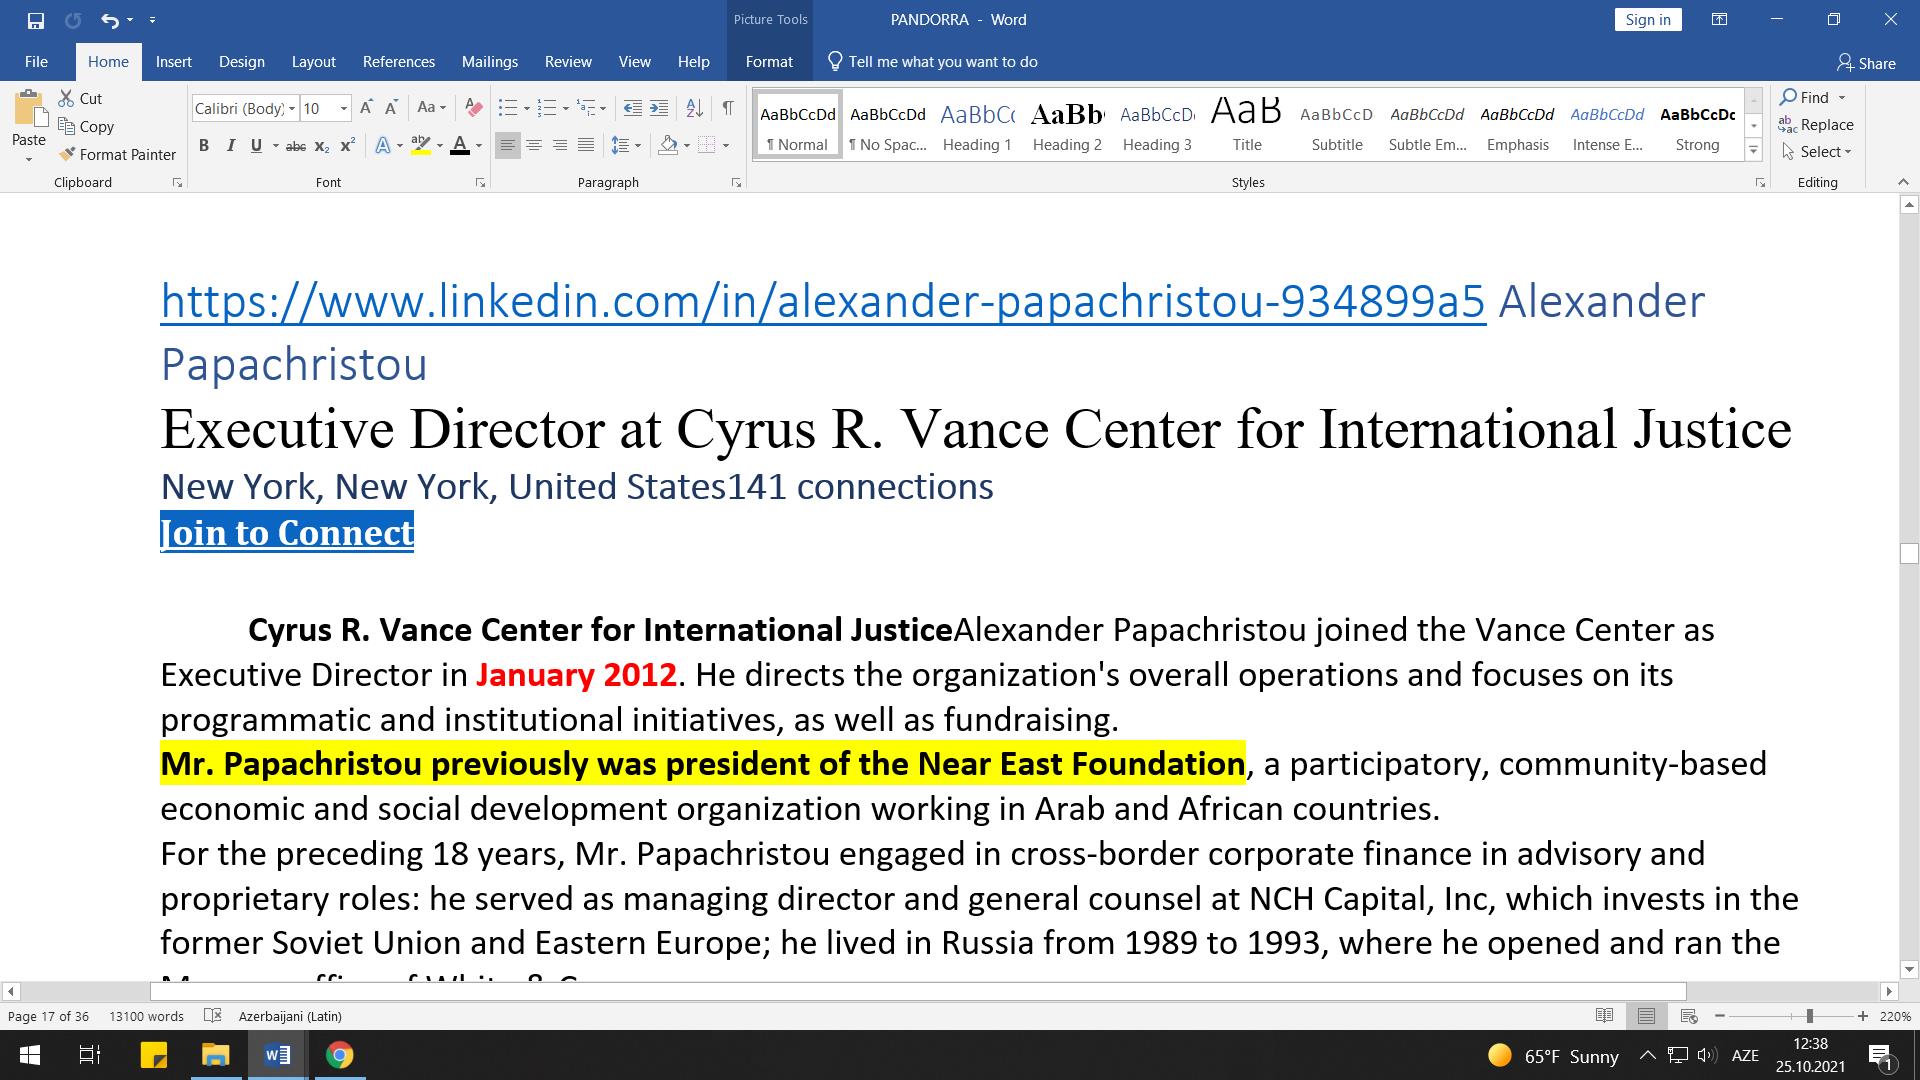Toggle Underline formatting
This screenshot has height=1080, width=1920.
256,146
